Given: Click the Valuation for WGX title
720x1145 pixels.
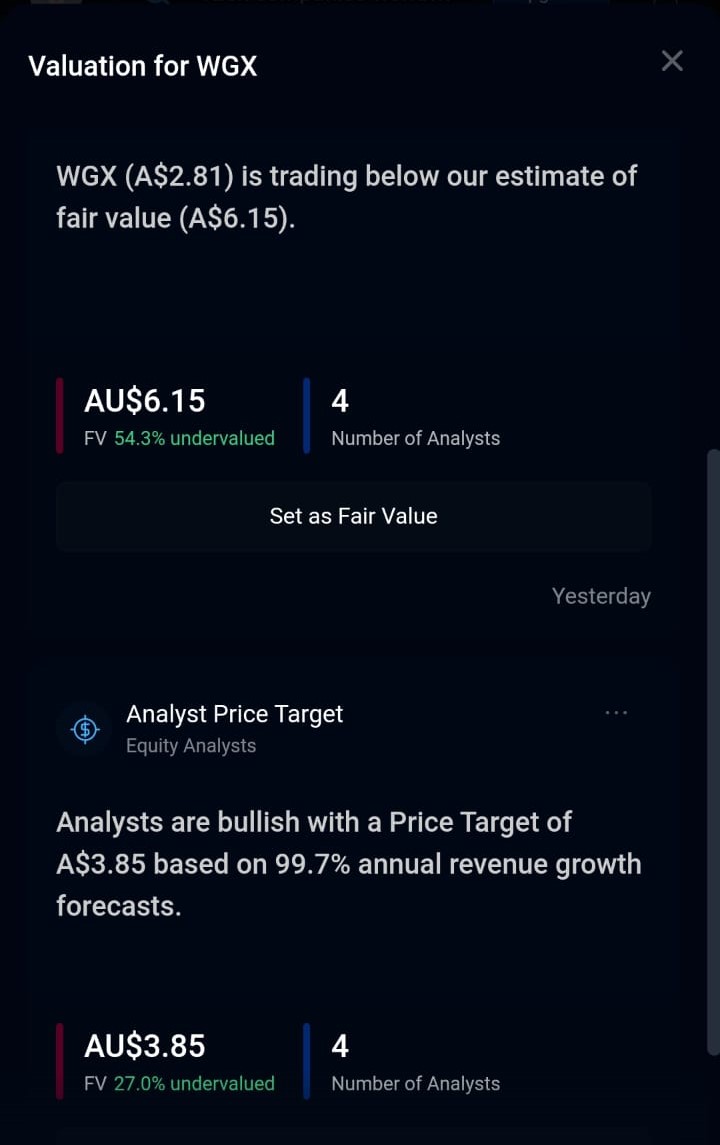Looking at the screenshot, I should tap(142, 66).
